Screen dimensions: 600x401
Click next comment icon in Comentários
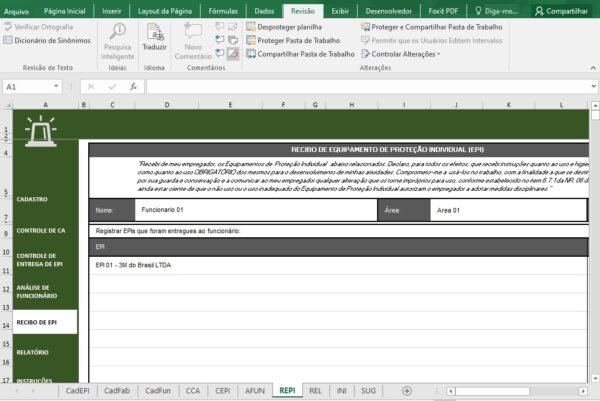tap(220, 53)
